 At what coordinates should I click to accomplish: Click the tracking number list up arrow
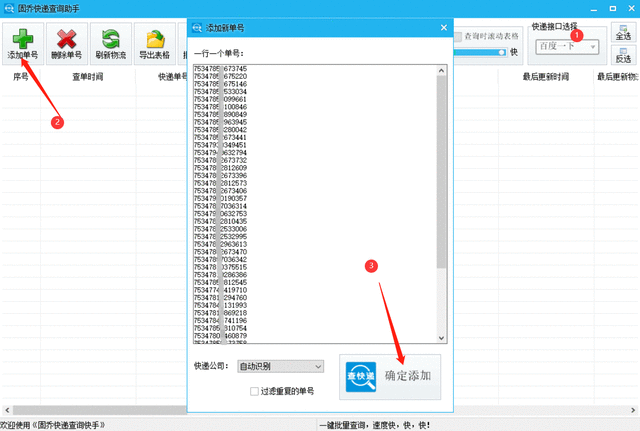click(441, 71)
